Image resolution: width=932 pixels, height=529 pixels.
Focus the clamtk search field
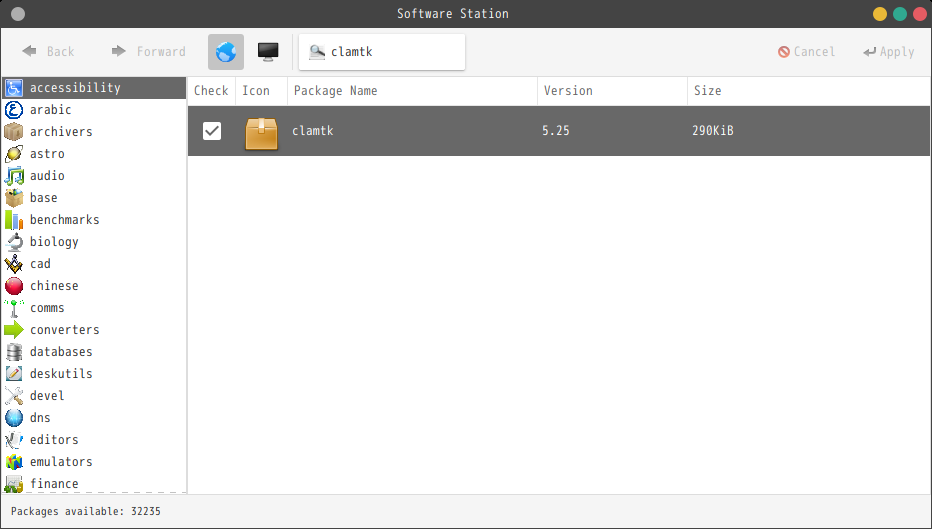[x=382, y=52]
